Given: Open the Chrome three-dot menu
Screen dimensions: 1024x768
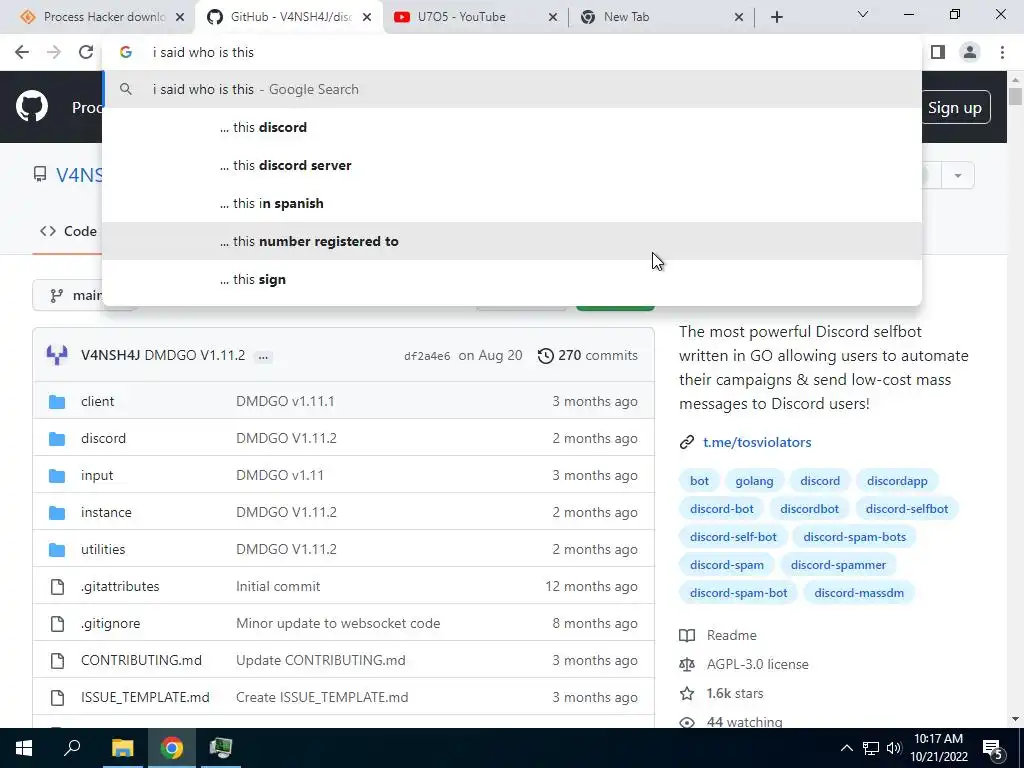Looking at the screenshot, I should pyautogui.click(x=1002, y=52).
